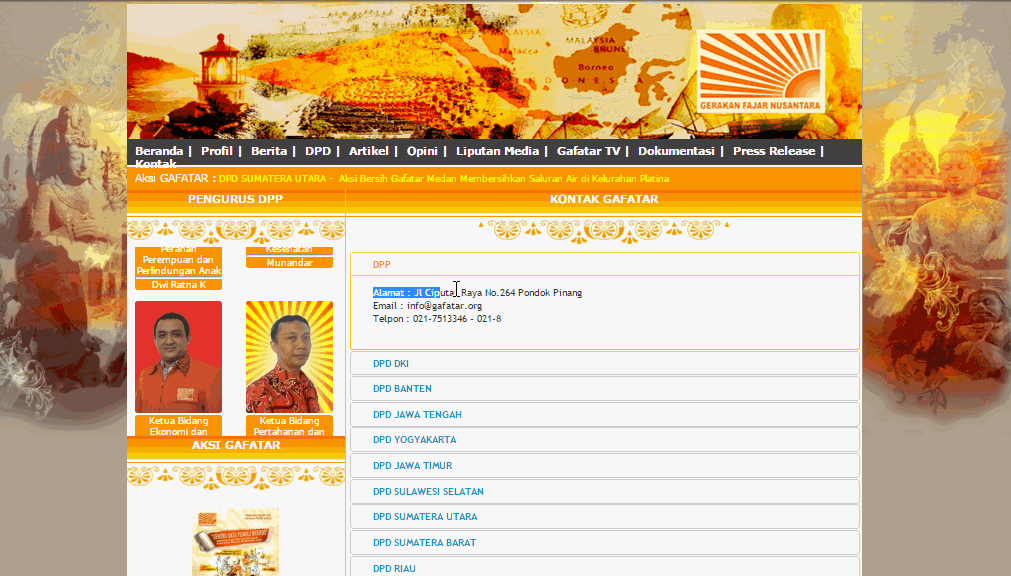
Task: Expand the DPD YOGYAKARTA section
Action: click(605, 439)
